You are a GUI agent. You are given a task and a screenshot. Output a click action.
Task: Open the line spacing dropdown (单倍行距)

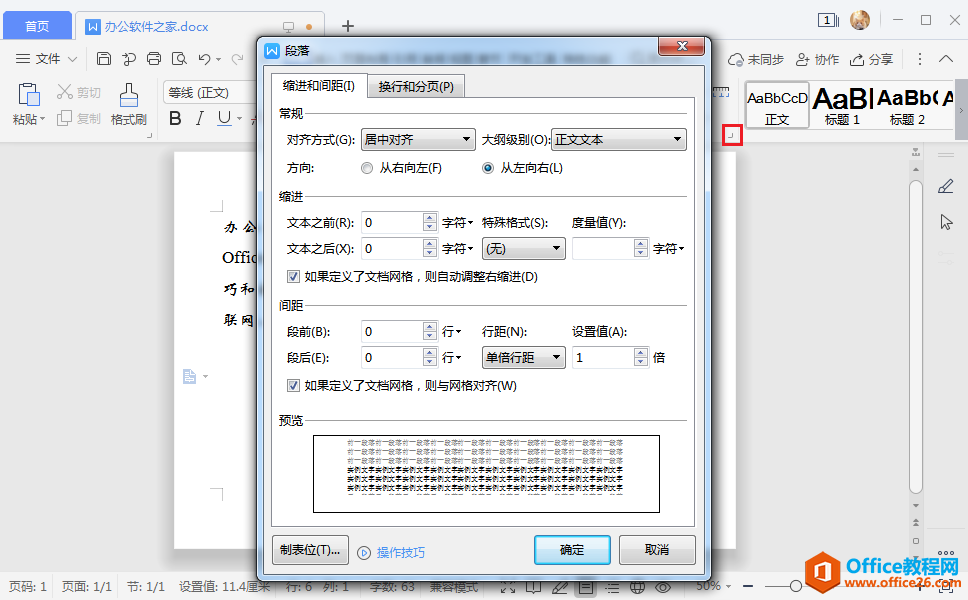tap(524, 357)
